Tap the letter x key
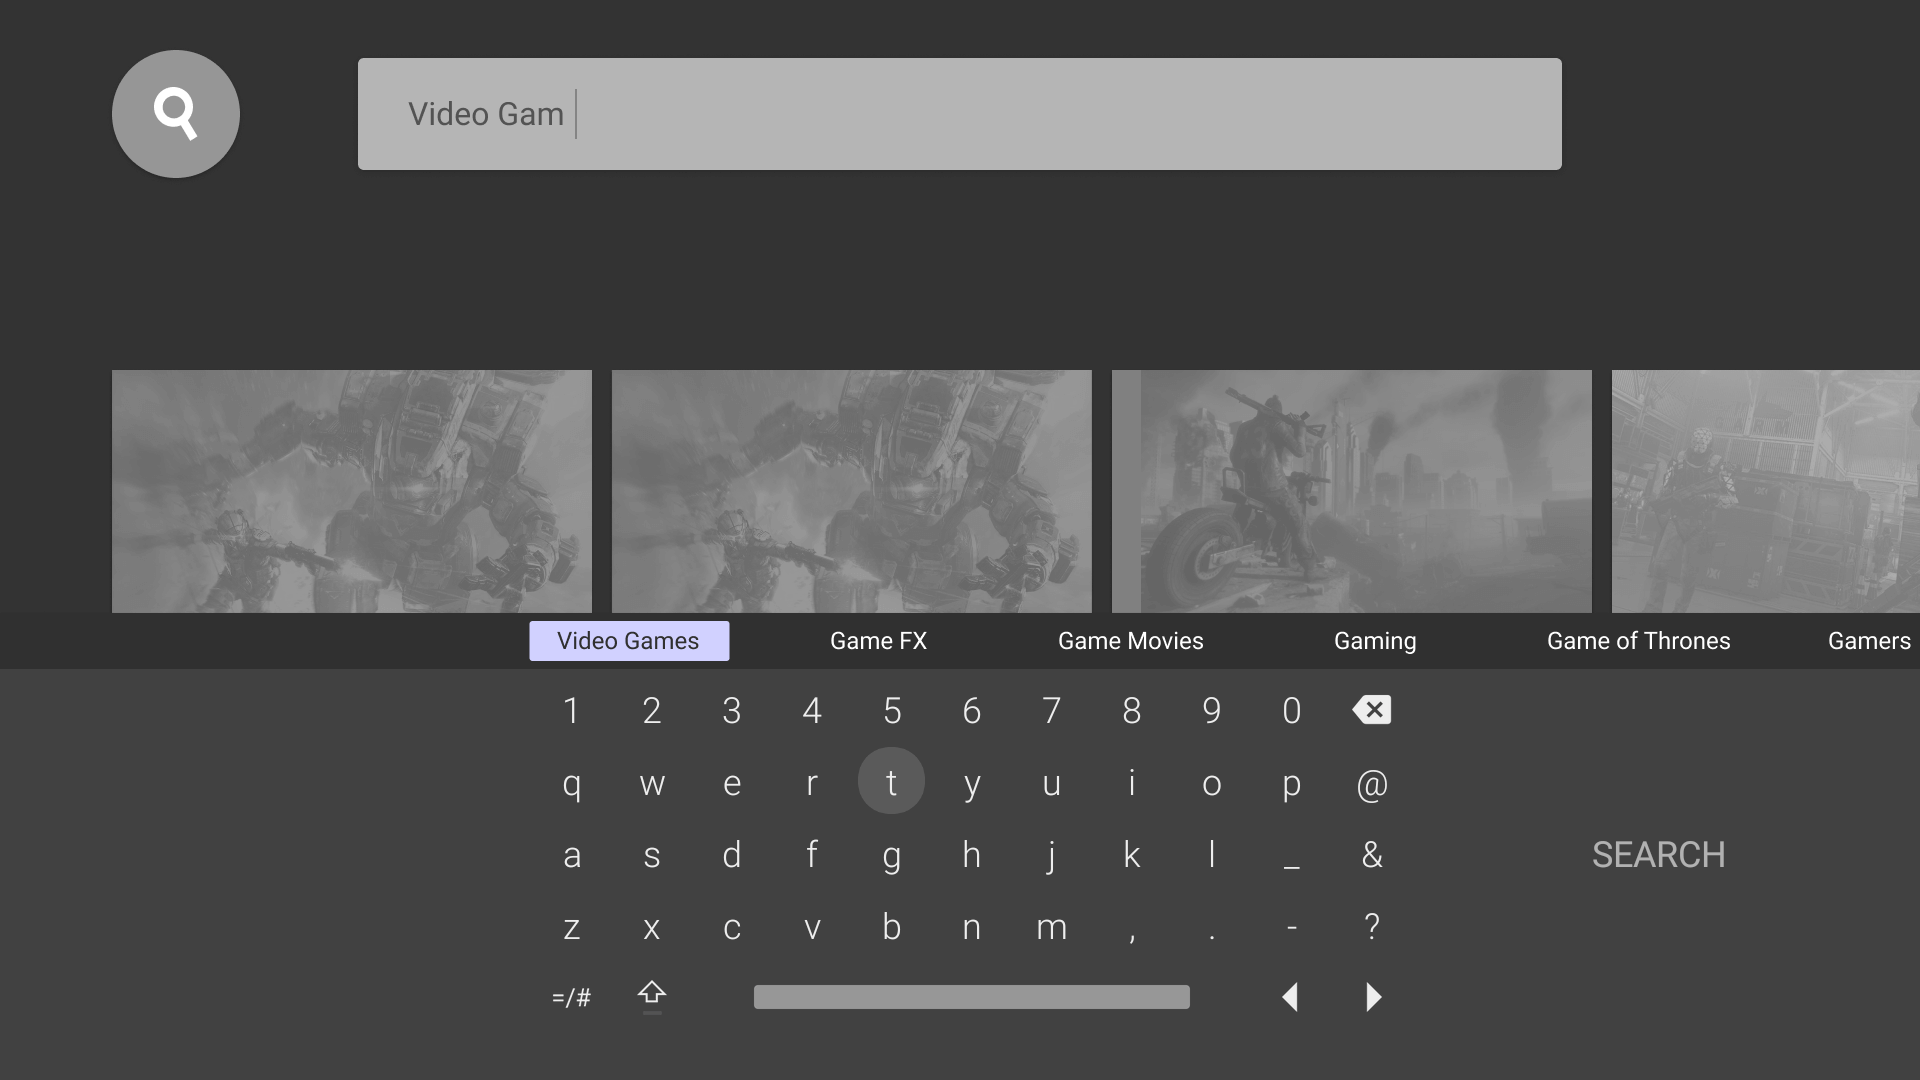This screenshot has width=1920, height=1080. [x=652, y=928]
